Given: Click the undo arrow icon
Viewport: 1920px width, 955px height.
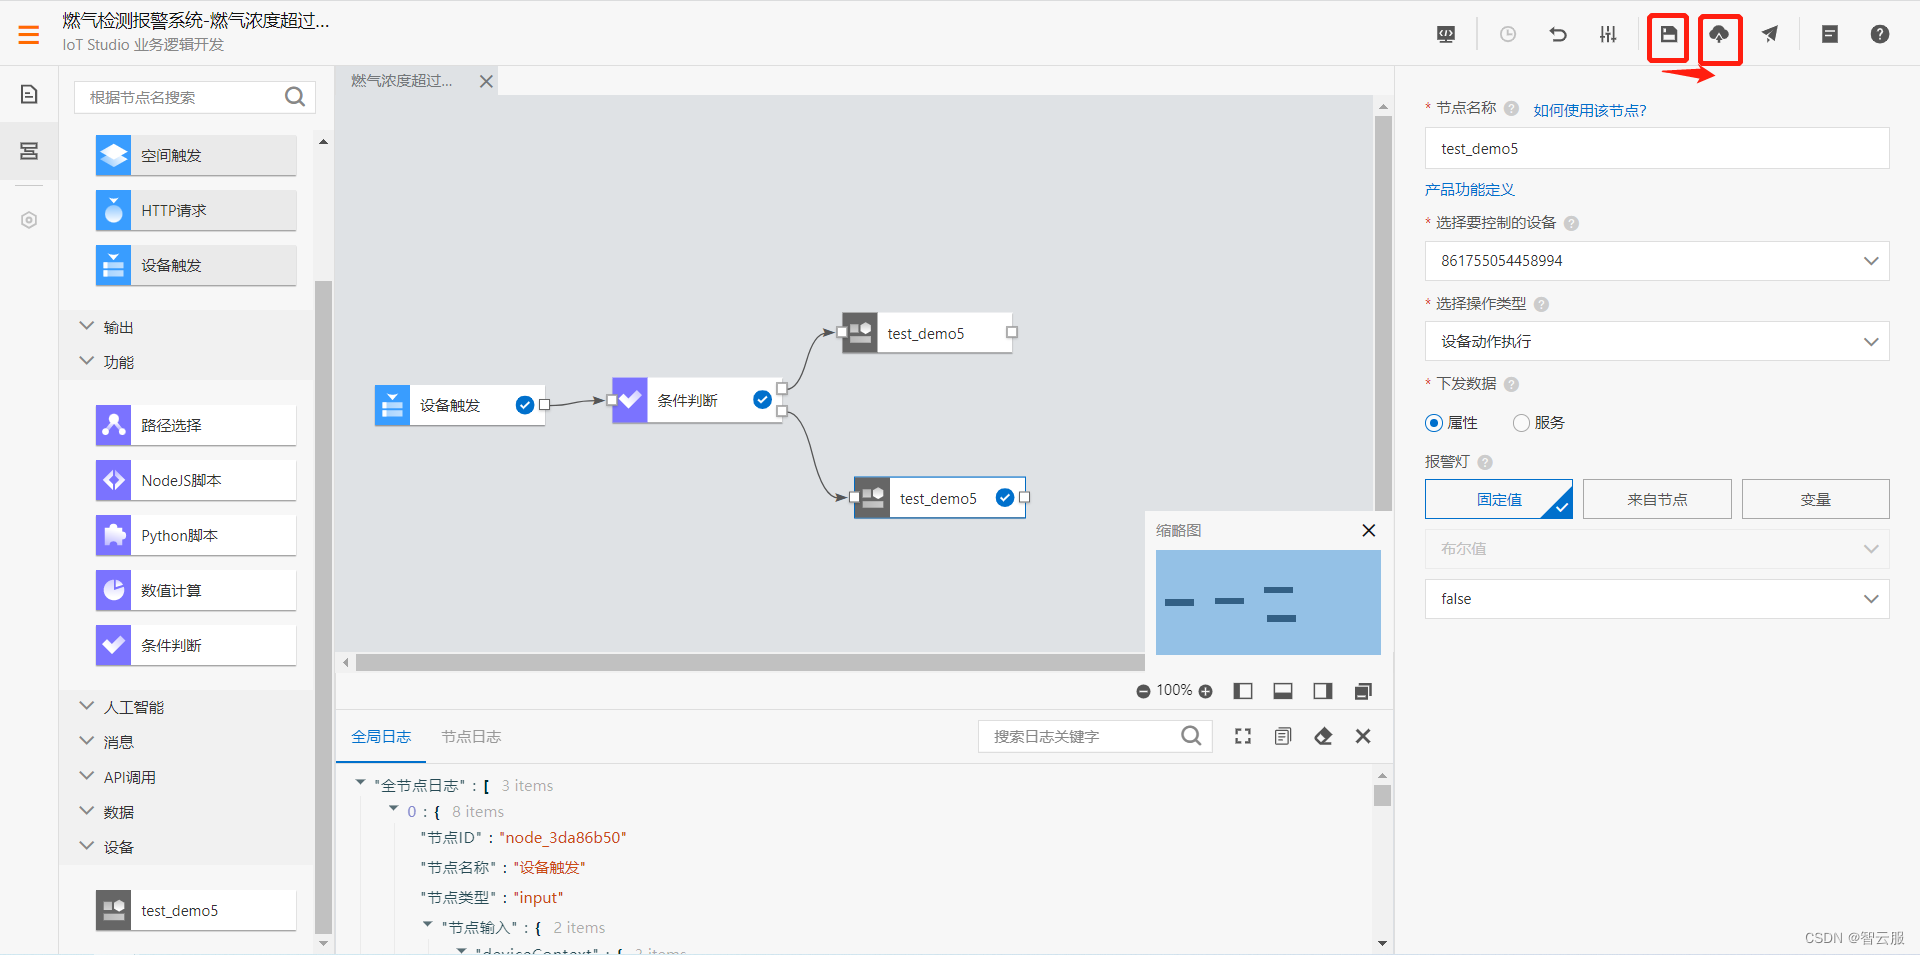Looking at the screenshot, I should [x=1558, y=35].
